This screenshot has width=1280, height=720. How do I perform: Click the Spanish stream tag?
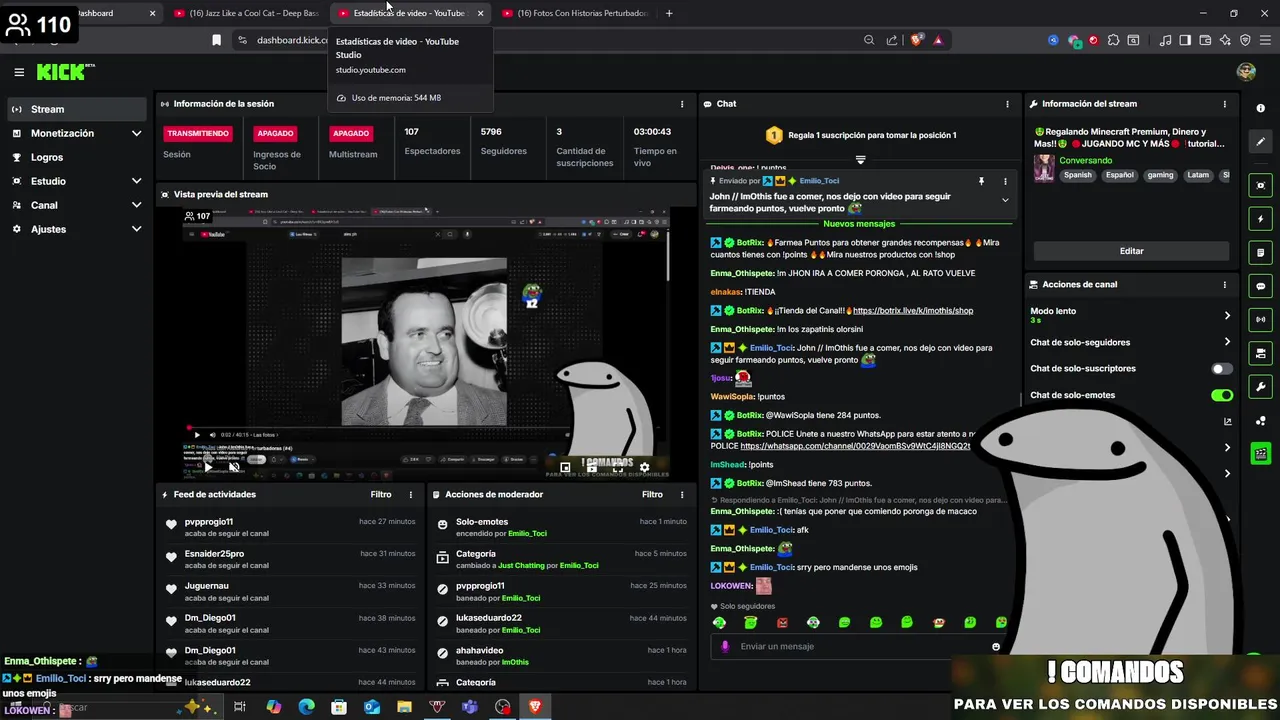click(1077, 175)
